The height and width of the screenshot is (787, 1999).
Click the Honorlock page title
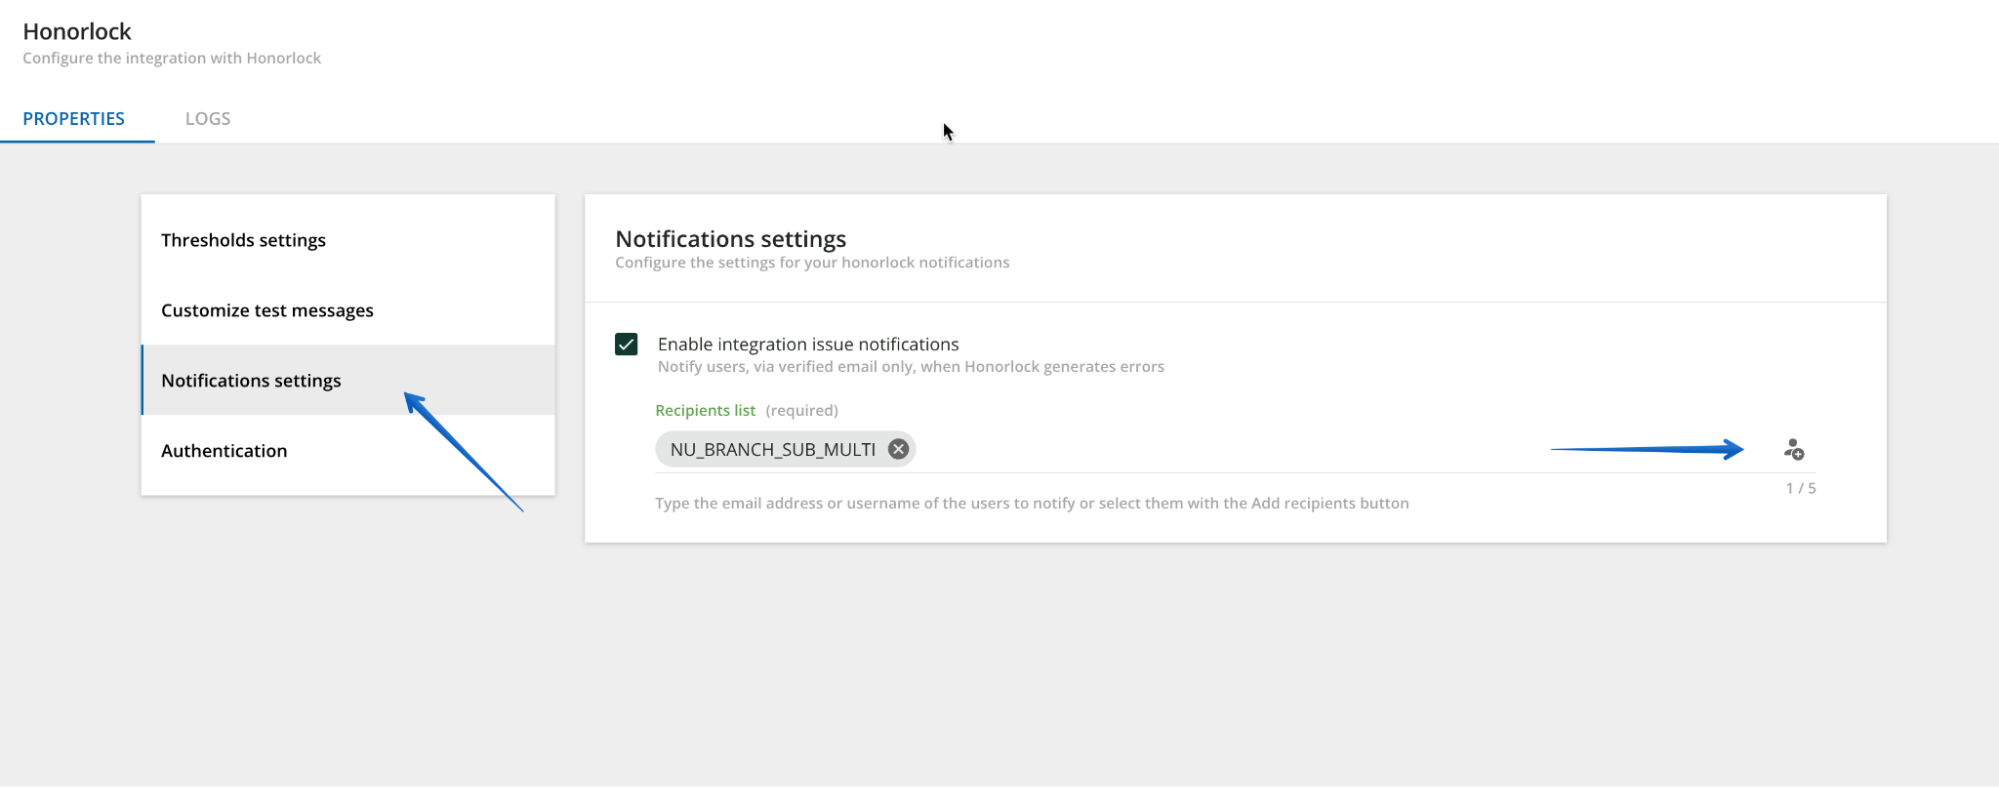pyautogui.click(x=77, y=31)
